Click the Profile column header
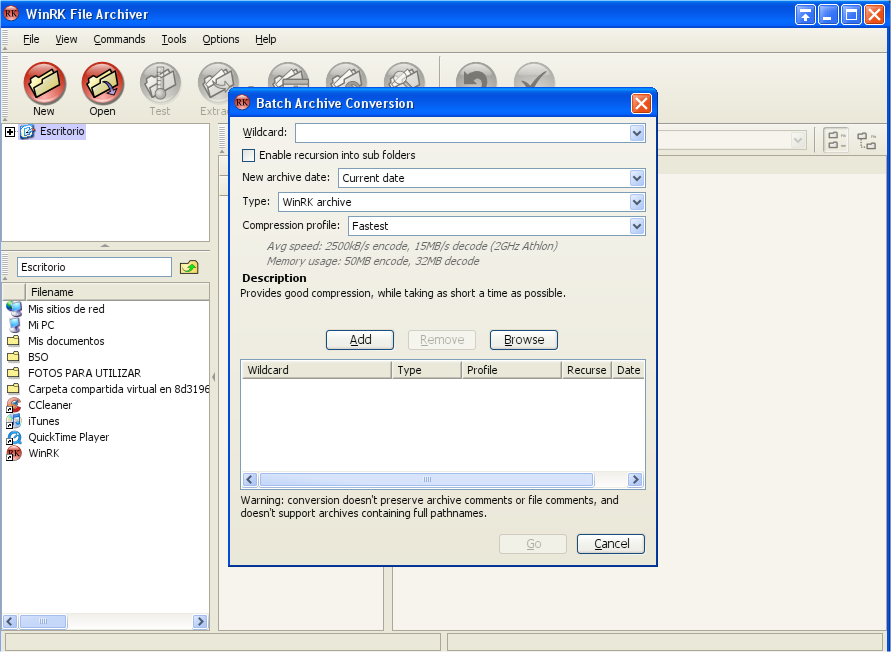This screenshot has width=891, height=652. [511, 370]
